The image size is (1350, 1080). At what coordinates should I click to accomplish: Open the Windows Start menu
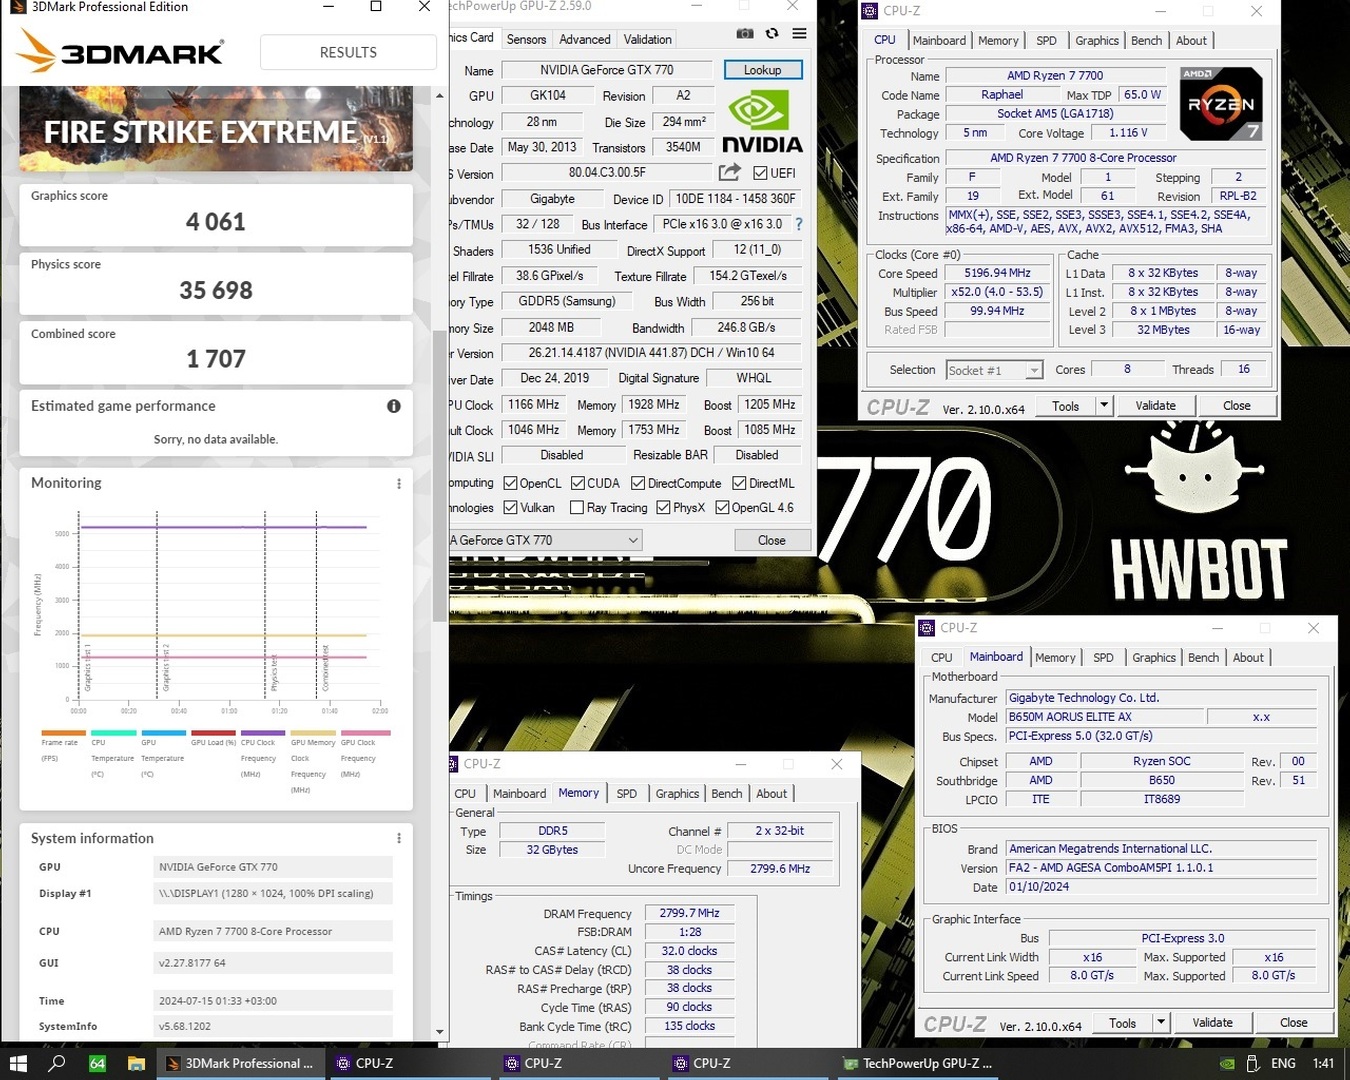click(18, 1063)
